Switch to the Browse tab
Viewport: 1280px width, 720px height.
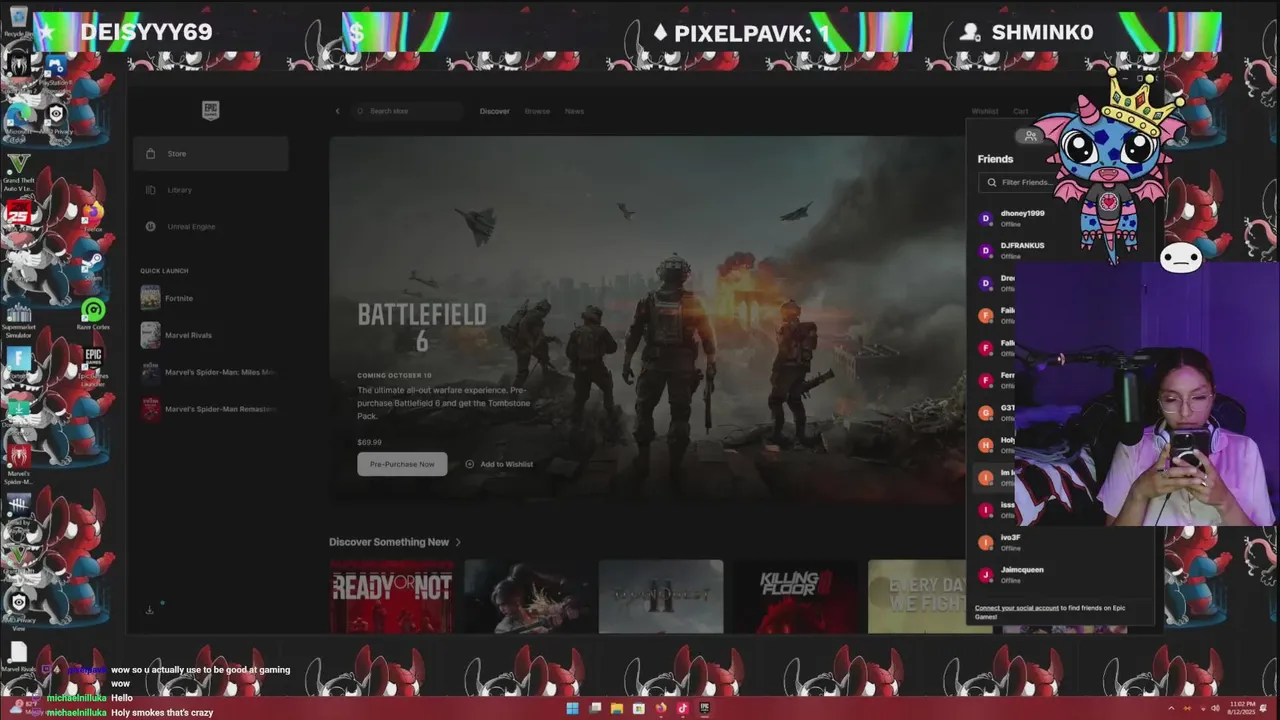point(537,111)
